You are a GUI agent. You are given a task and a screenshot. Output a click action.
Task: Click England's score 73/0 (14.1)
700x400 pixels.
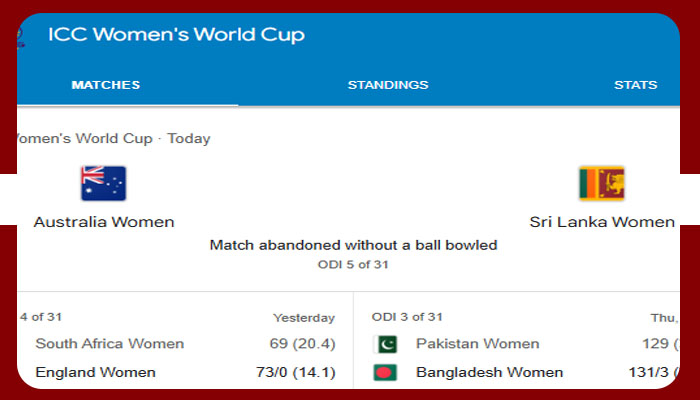295,373
